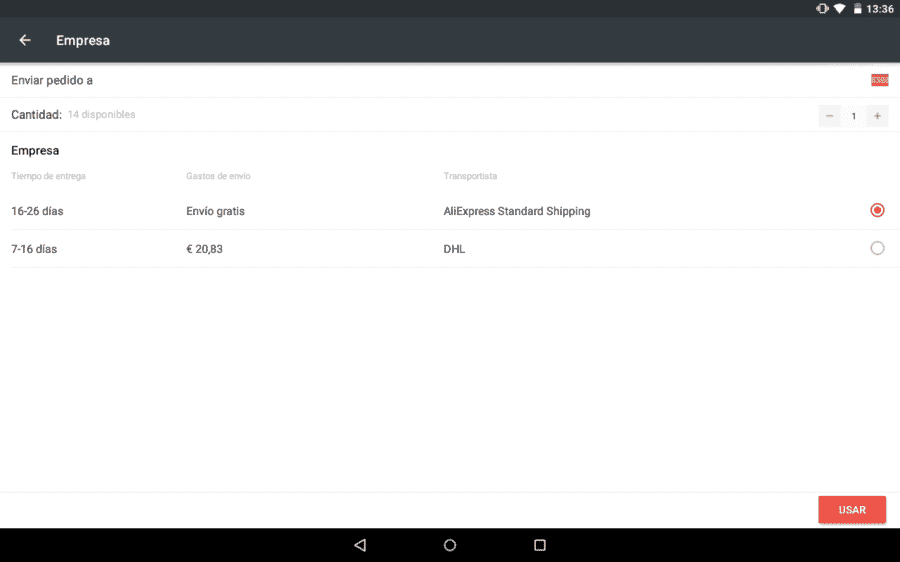This screenshot has width=900, height=562.
Task: Tap the bold 'Empresa' section heading
Action: tap(35, 151)
